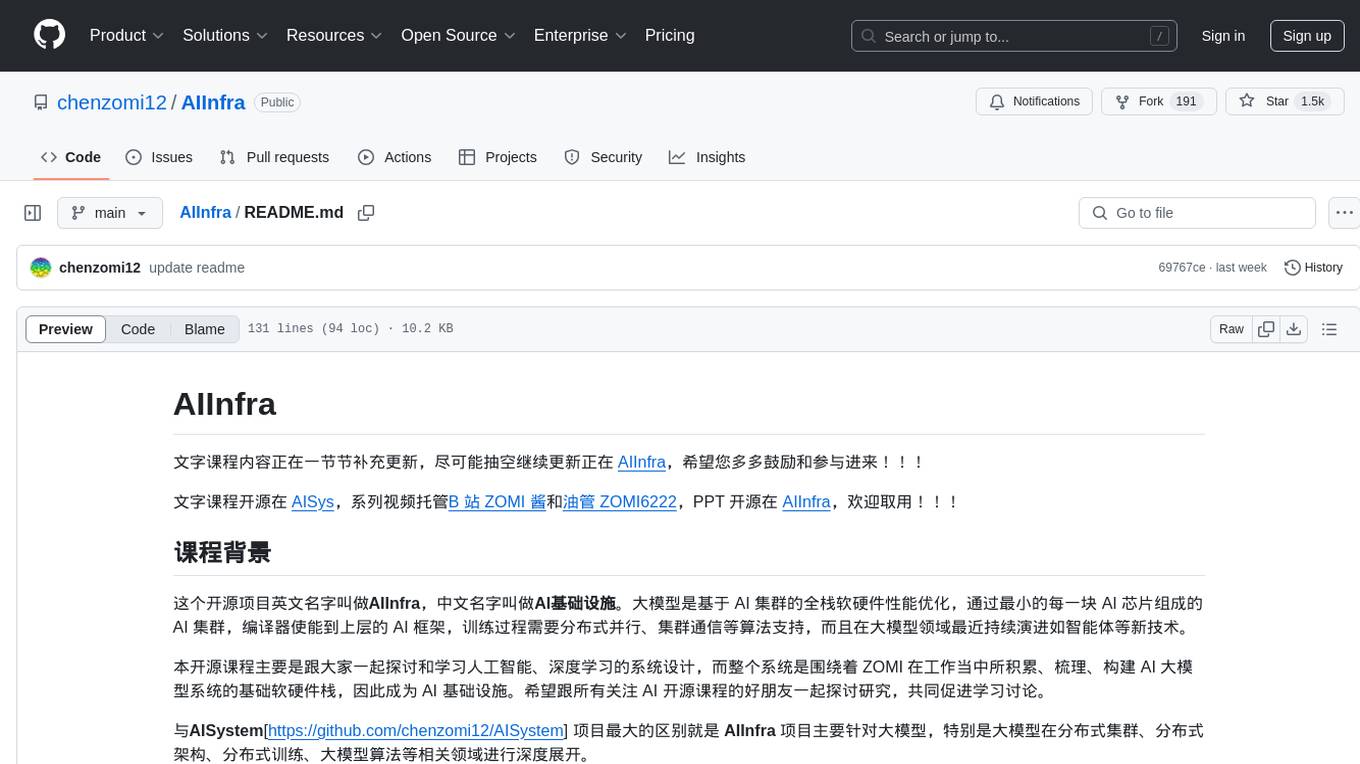Open the 油管 ZOMI6222 link
The width and height of the screenshot is (1360, 764).
click(x=621, y=502)
